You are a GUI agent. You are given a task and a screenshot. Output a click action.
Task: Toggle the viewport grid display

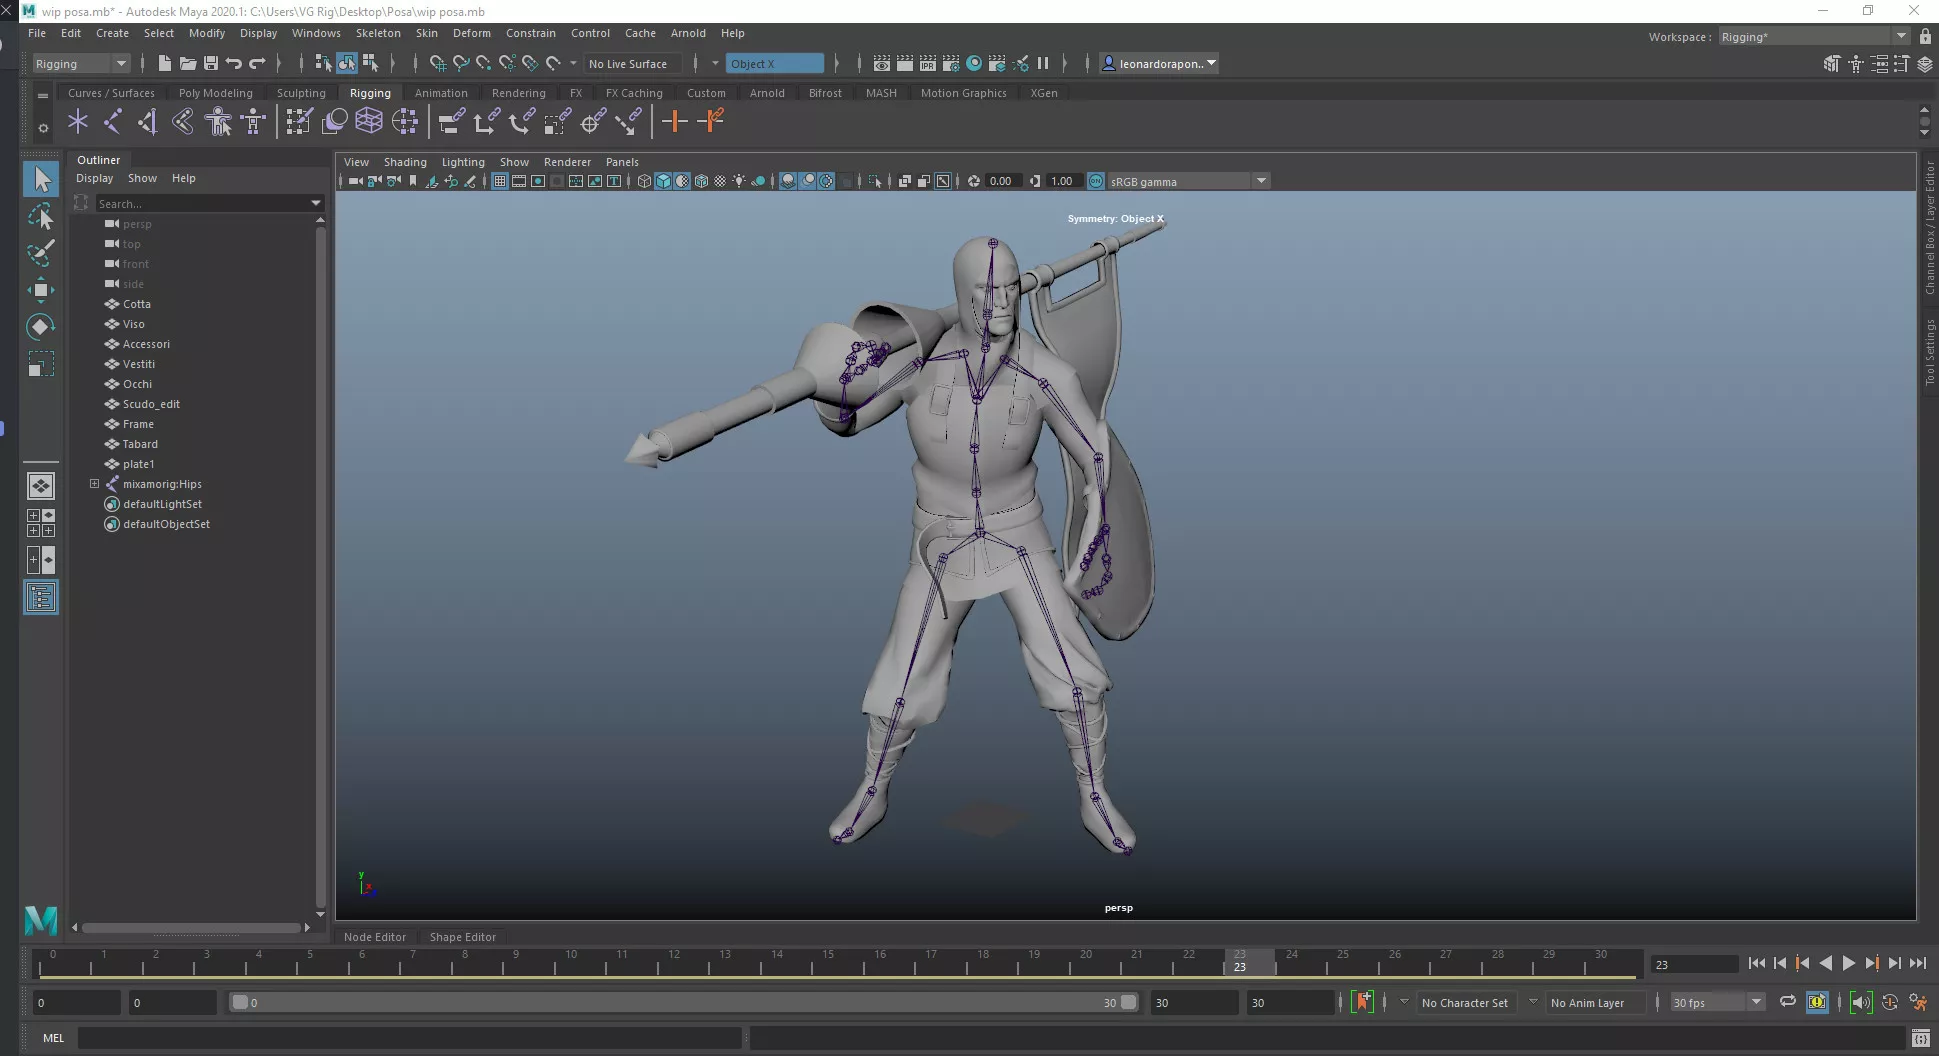[500, 181]
